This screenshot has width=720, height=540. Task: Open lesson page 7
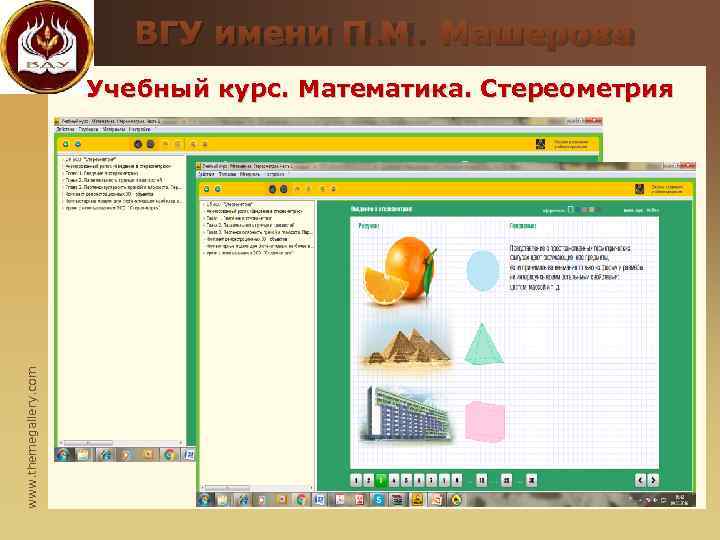click(x=431, y=480)
